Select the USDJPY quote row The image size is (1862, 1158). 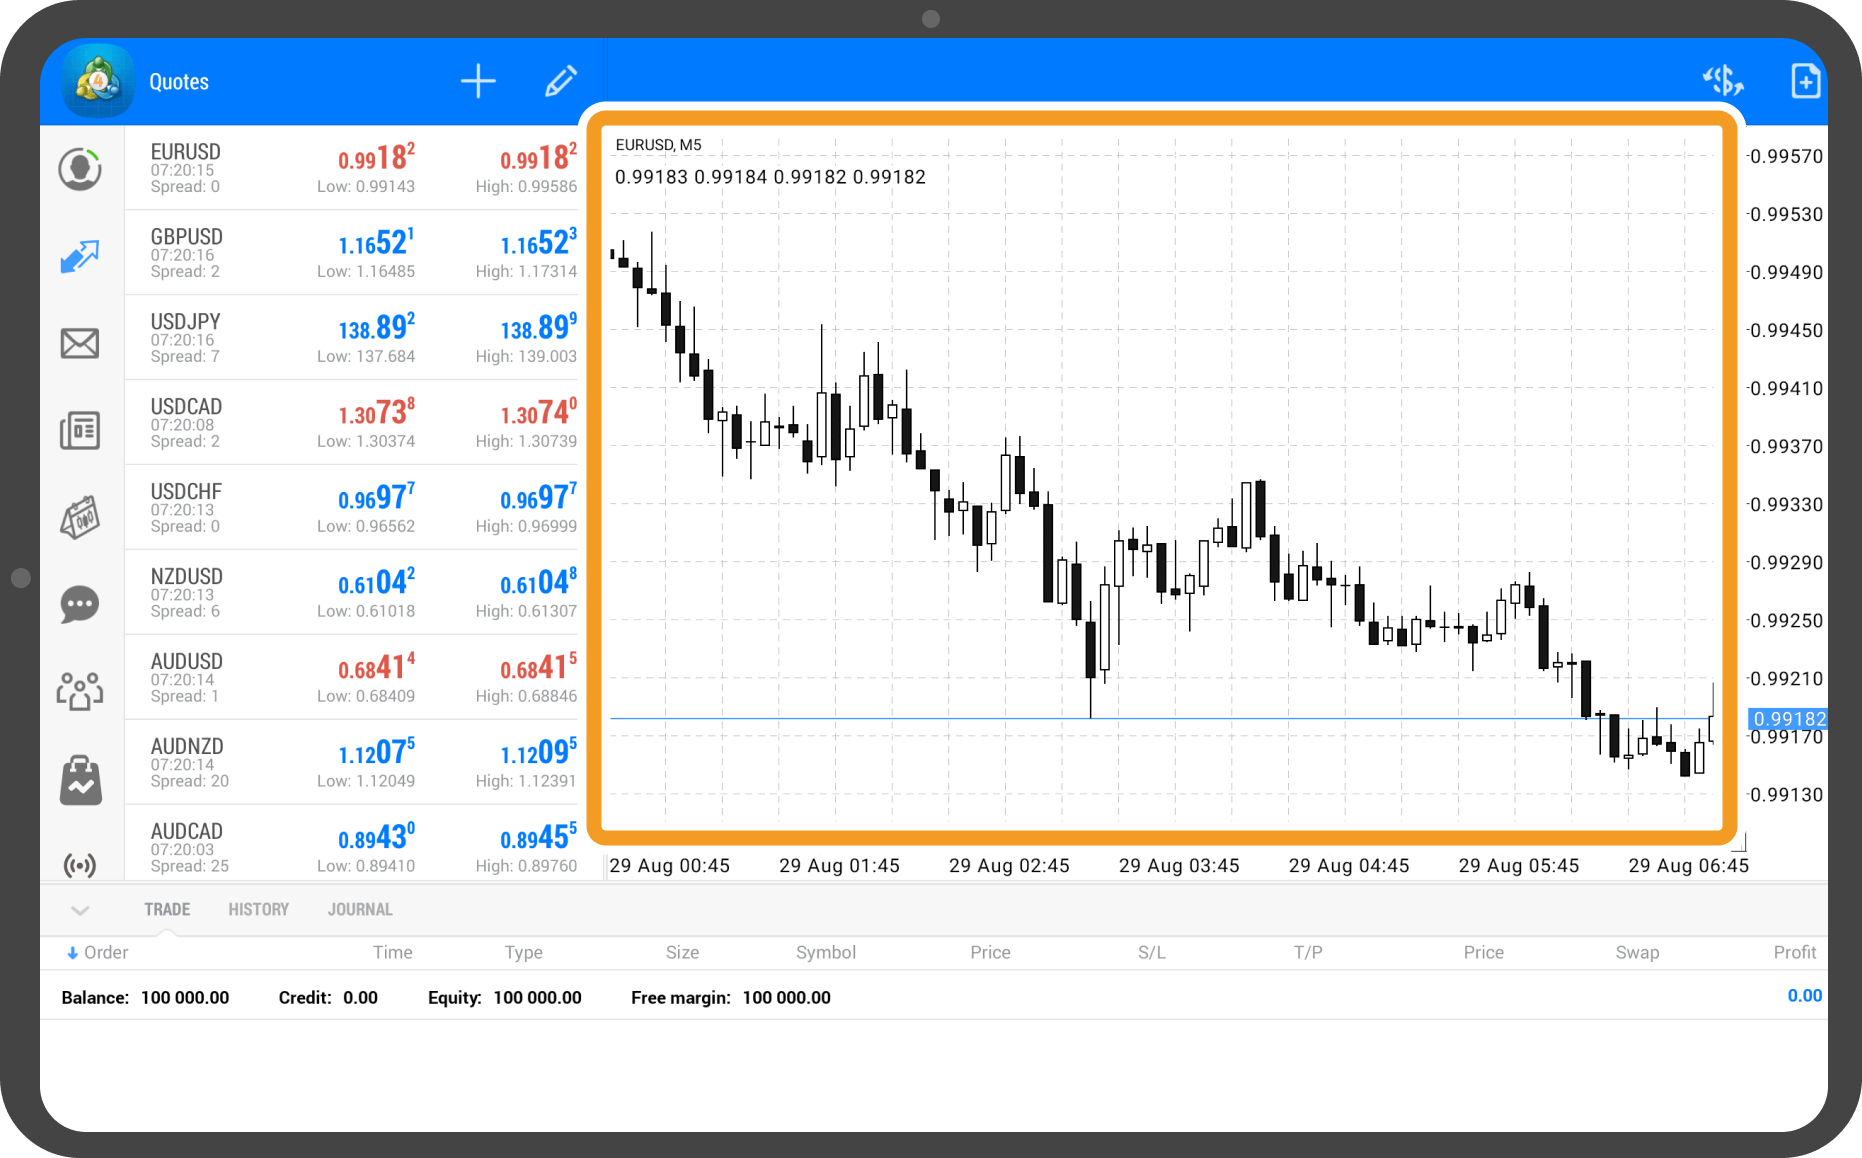coord(352,338)
